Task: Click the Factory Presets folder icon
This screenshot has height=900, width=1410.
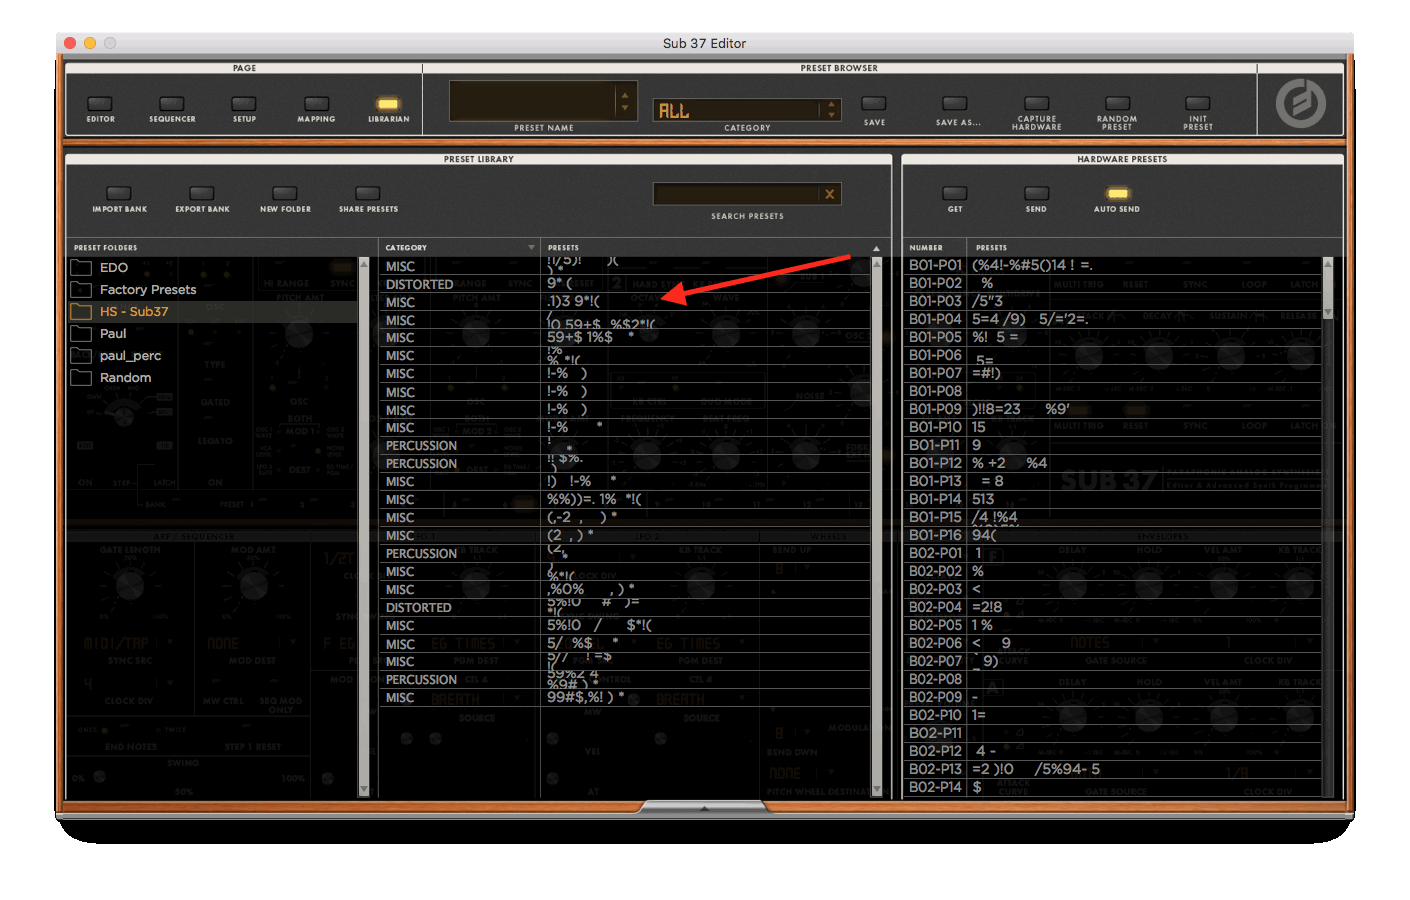Action: point(81,290)
